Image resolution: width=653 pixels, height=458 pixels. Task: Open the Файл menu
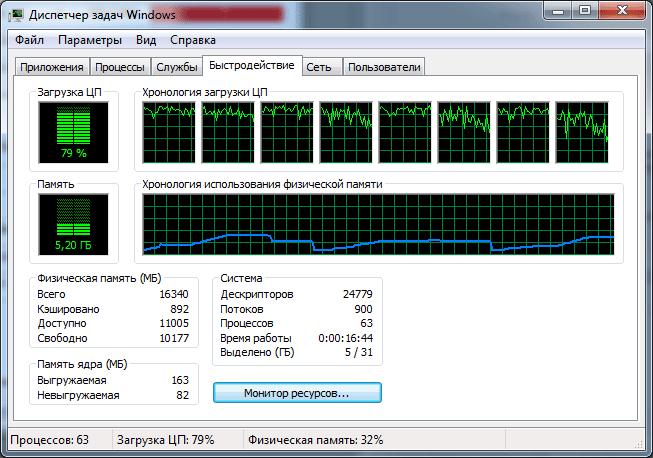[x=29, y=40]
